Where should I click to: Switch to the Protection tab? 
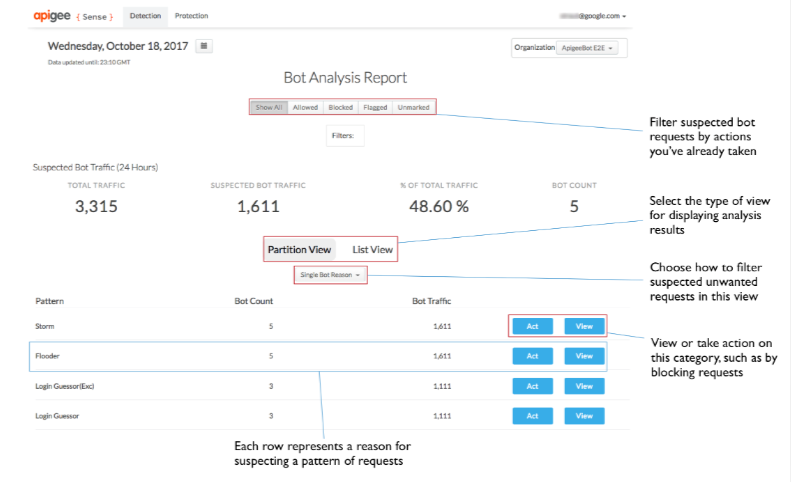[x=192, y=17]
